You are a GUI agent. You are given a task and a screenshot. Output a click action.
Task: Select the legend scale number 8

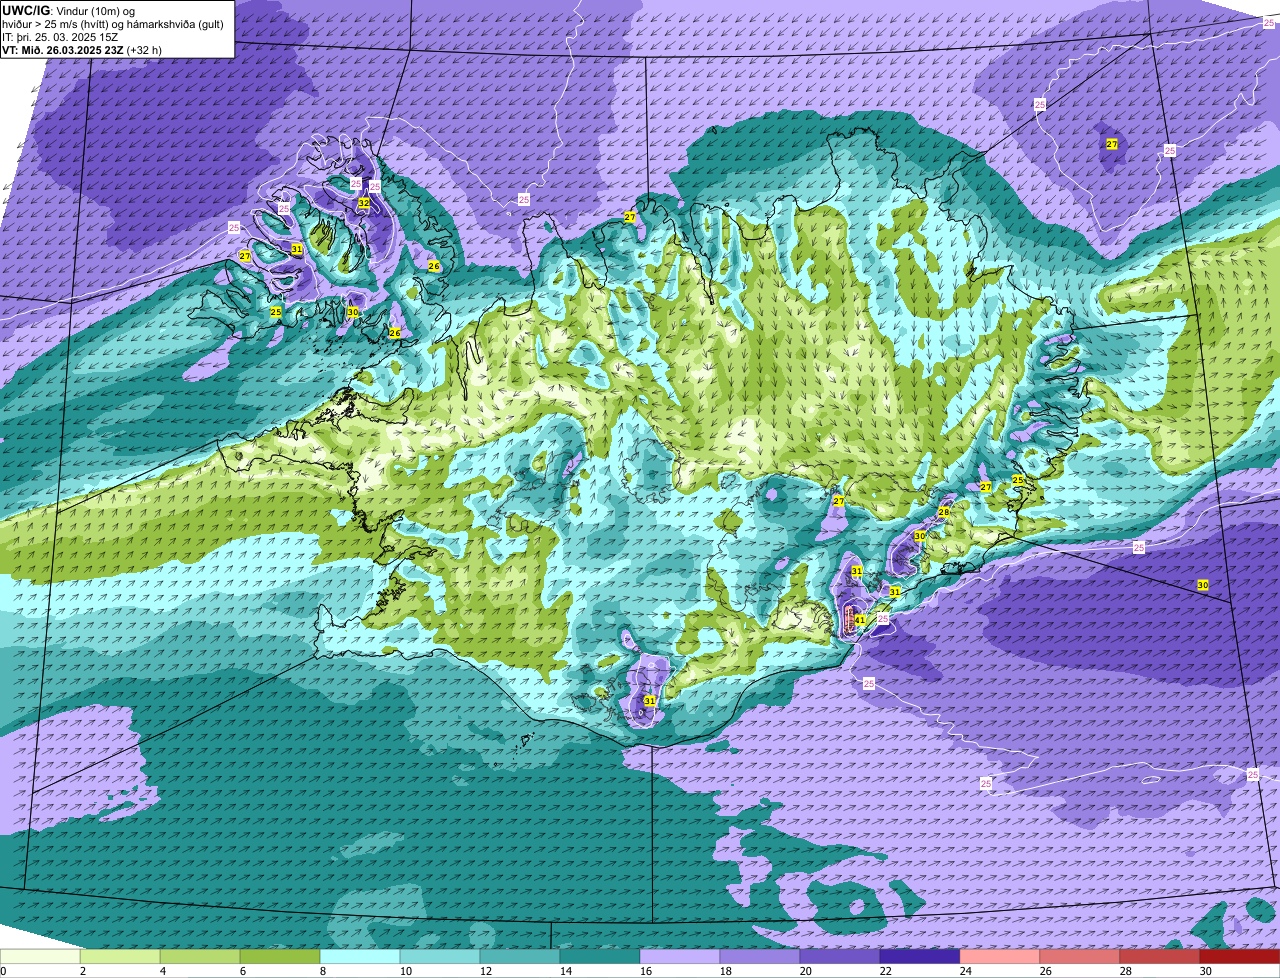(323, 971)
